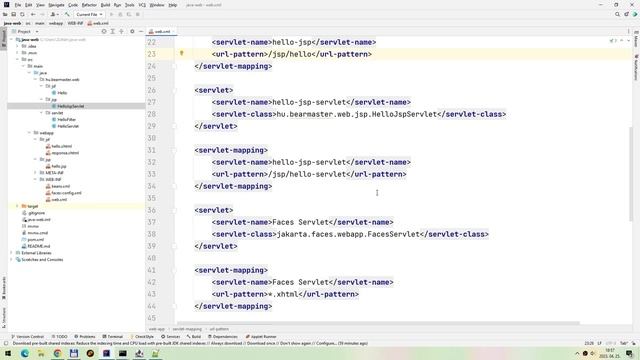Click the Reload from disk icon

22,14
